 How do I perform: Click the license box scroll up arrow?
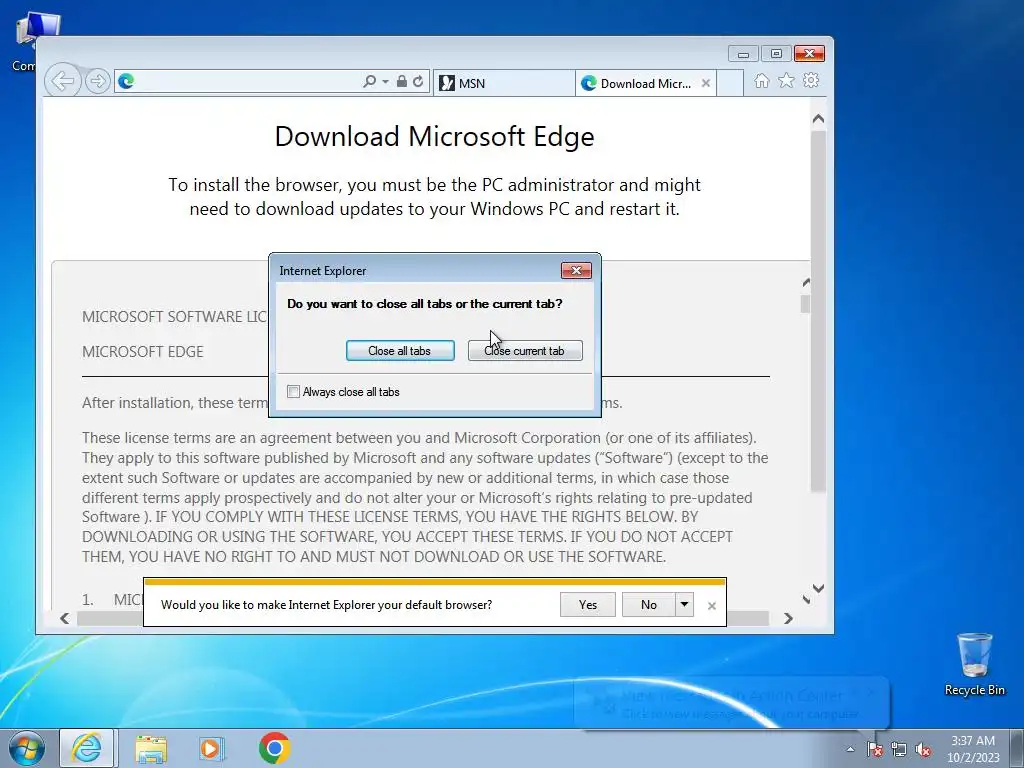(806, 283)
